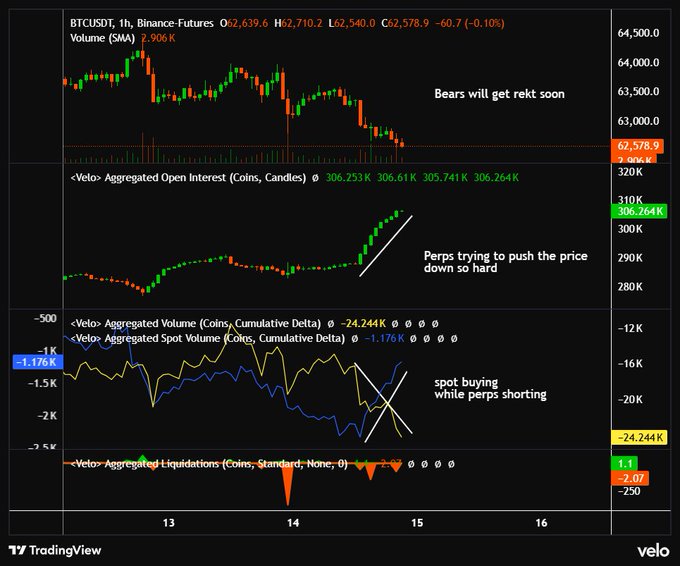
Task: Click the 64,500.0 price axis label
Action: point(638,33)
